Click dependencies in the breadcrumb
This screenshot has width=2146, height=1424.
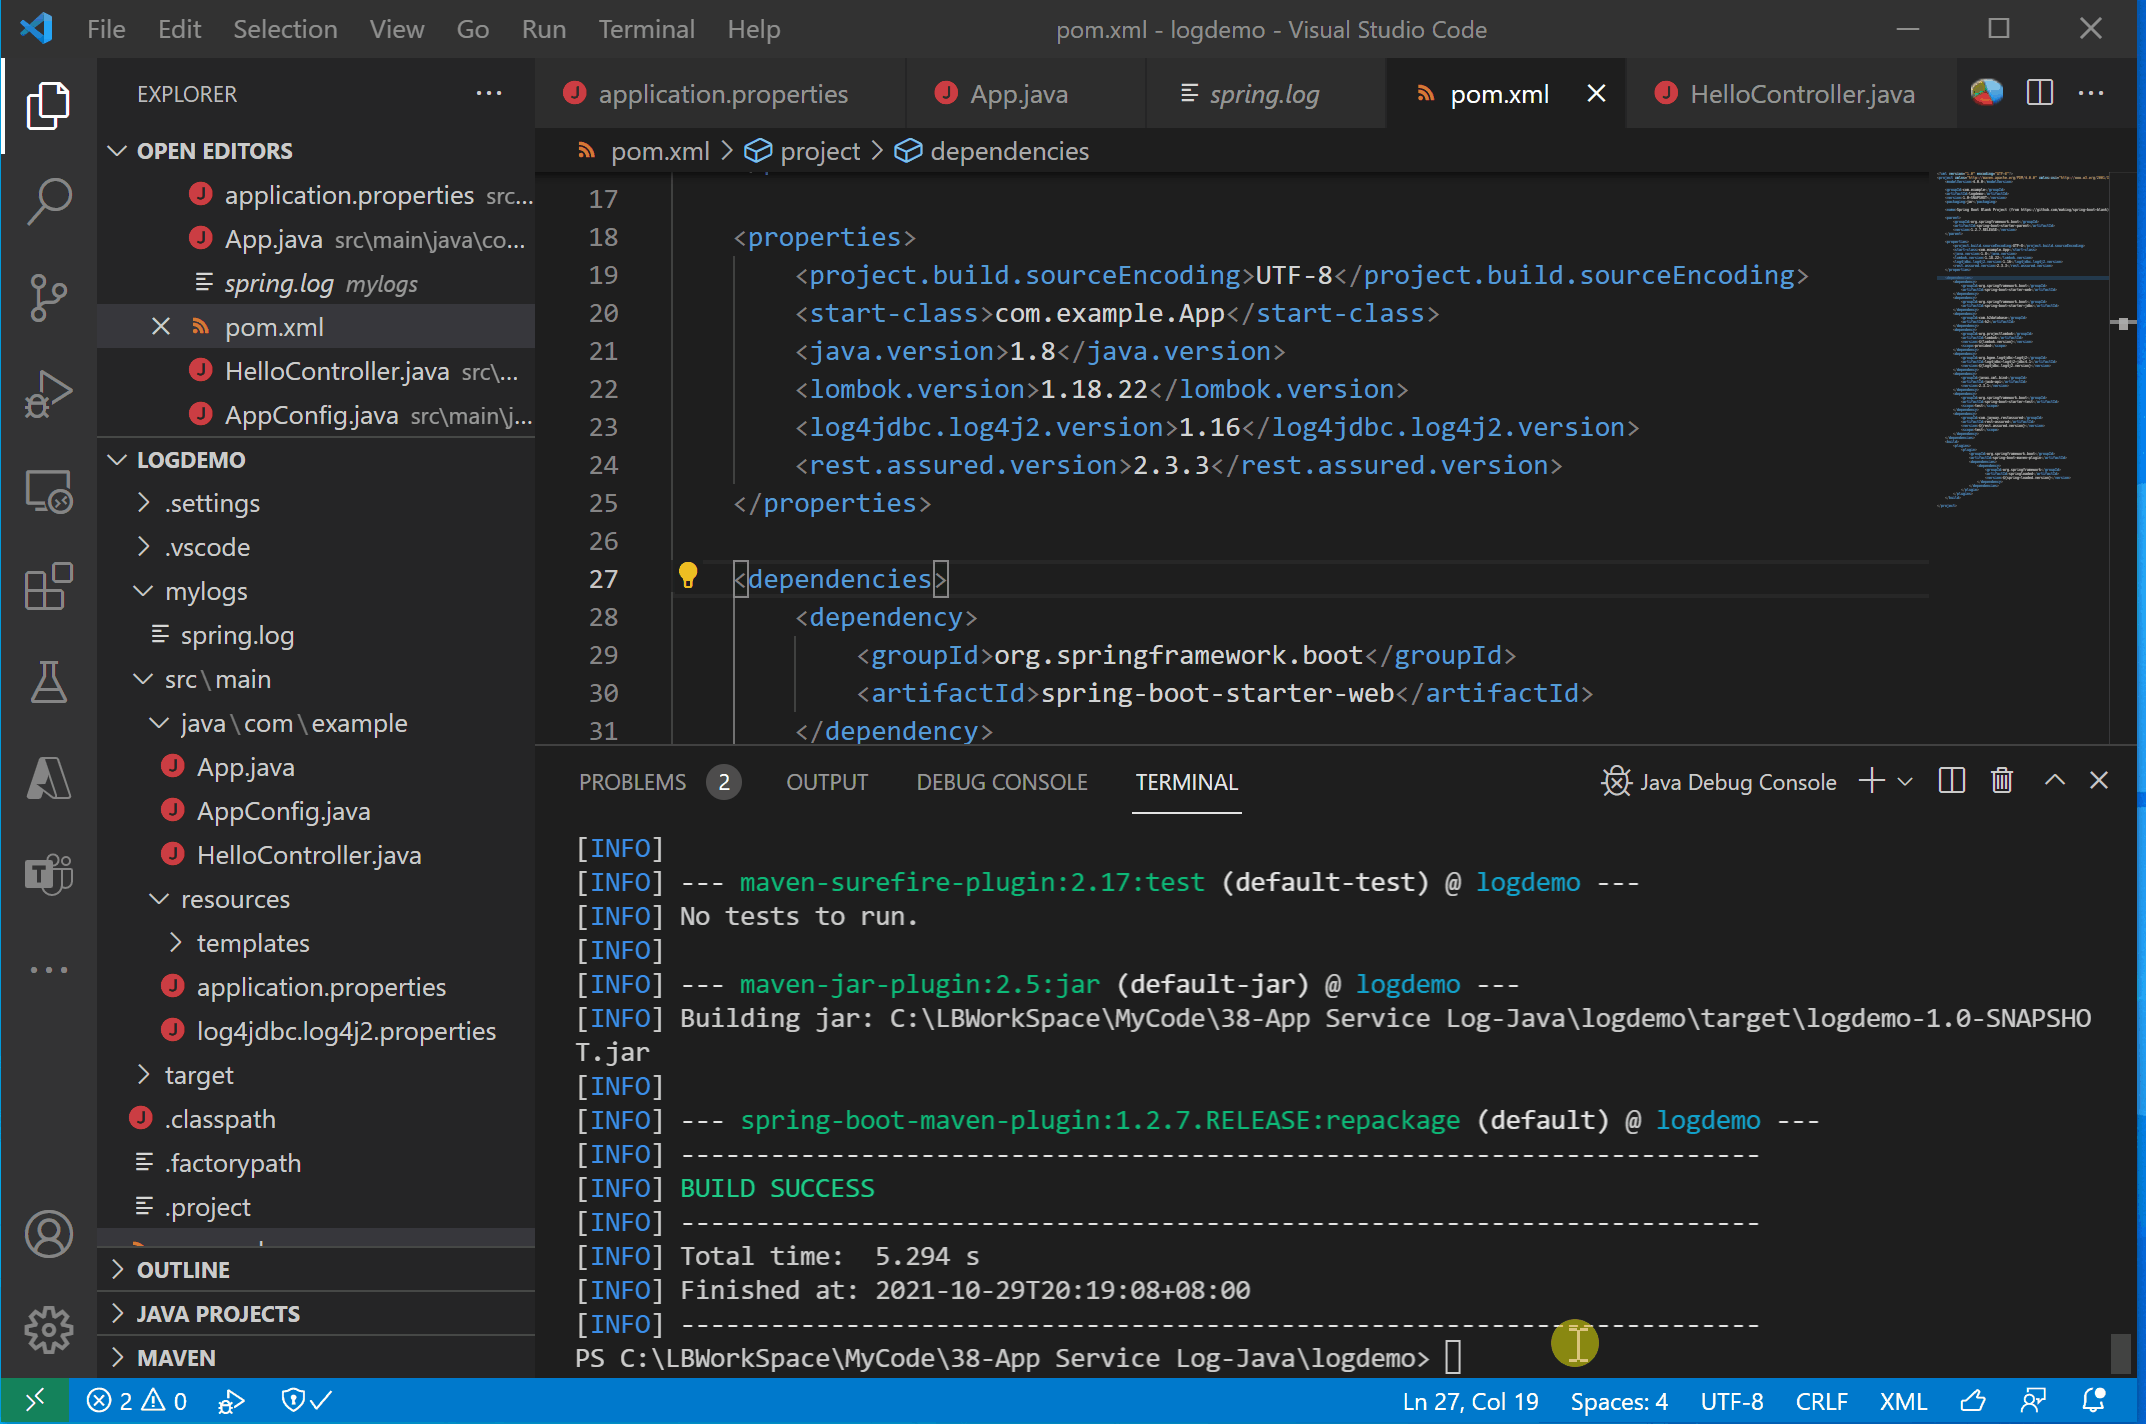pos(1008,151)
